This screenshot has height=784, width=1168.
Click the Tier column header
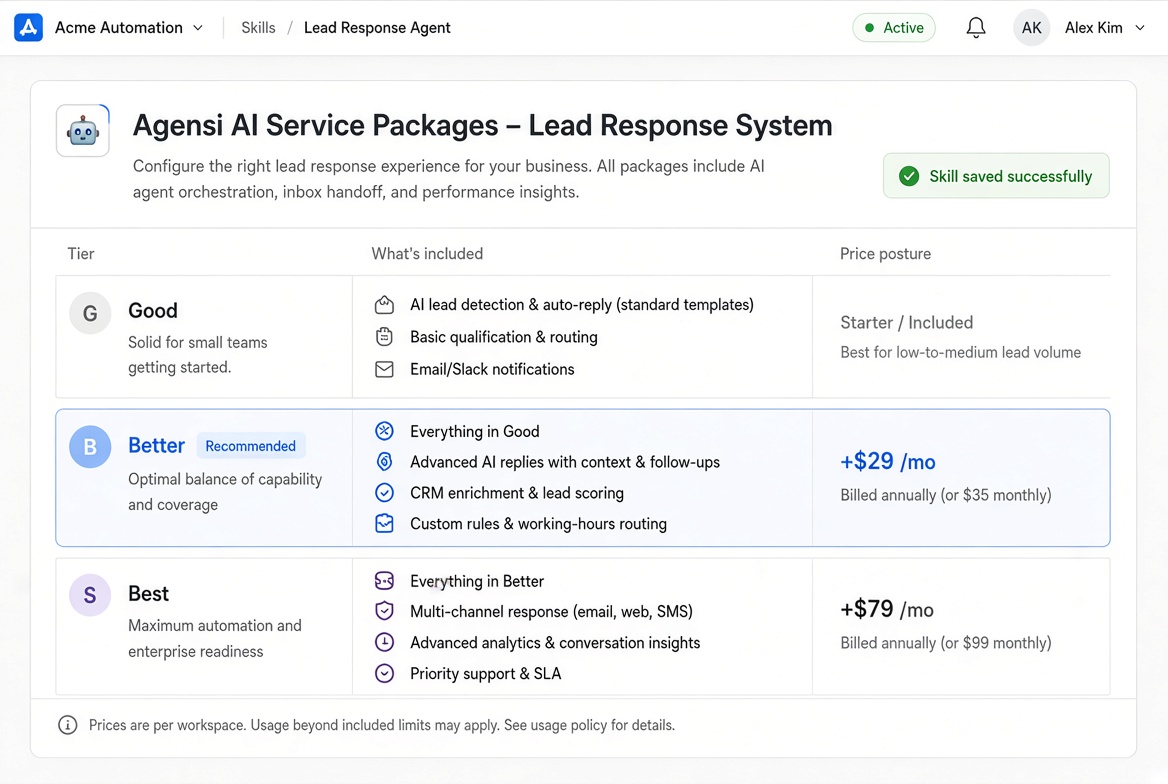pyautogui.click(x=80, y=253)
